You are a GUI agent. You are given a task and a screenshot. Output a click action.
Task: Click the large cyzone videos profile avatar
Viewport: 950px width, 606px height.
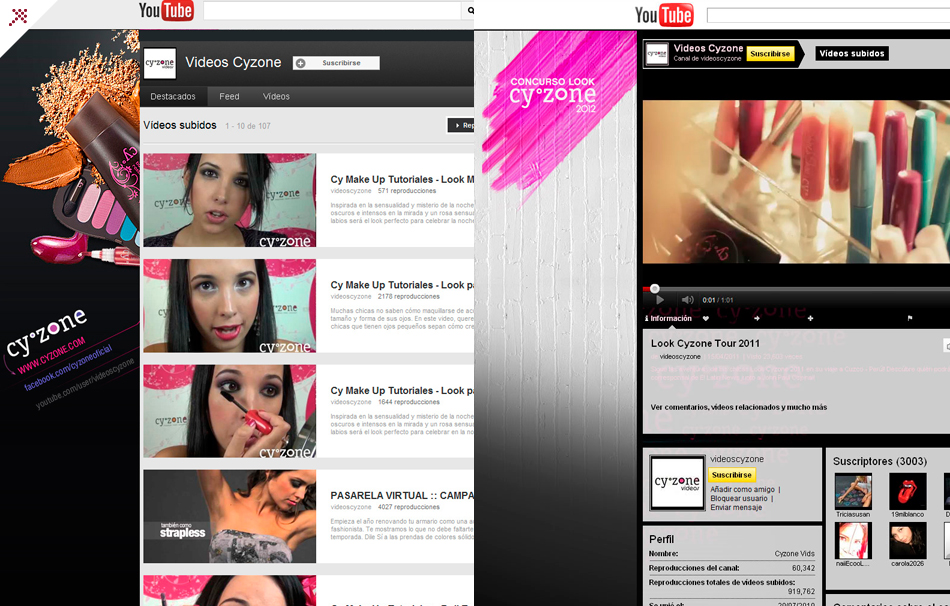tap(677, 483)
